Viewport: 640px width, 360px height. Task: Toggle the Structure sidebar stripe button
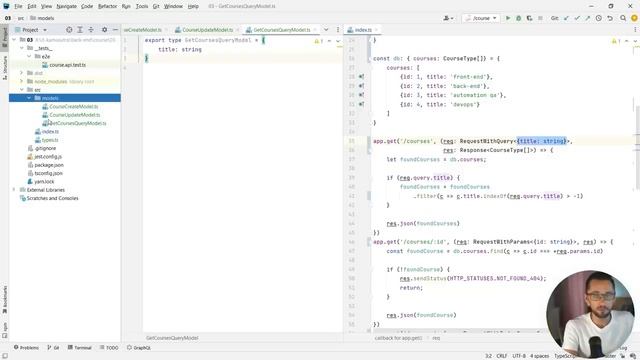click(x=5, y=68)
